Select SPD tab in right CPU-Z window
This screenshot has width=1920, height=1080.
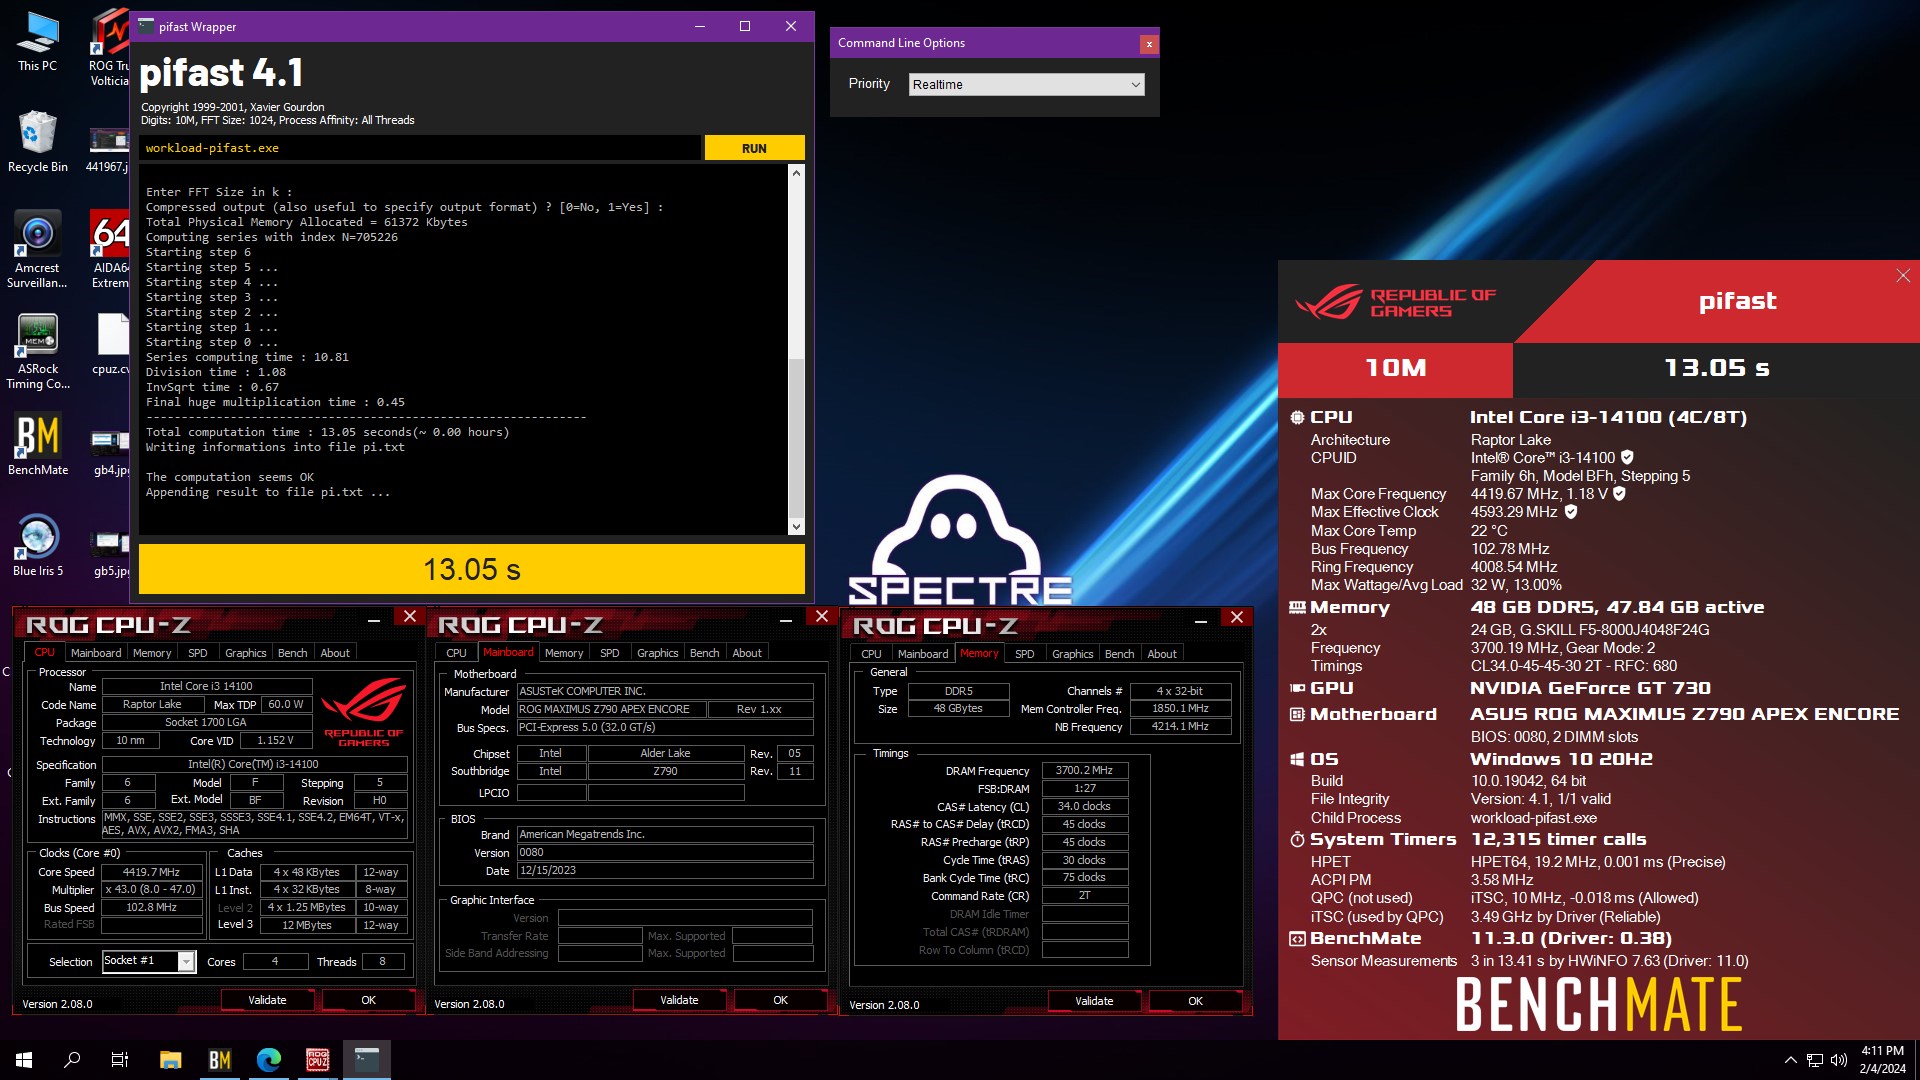coord(1024,654)
